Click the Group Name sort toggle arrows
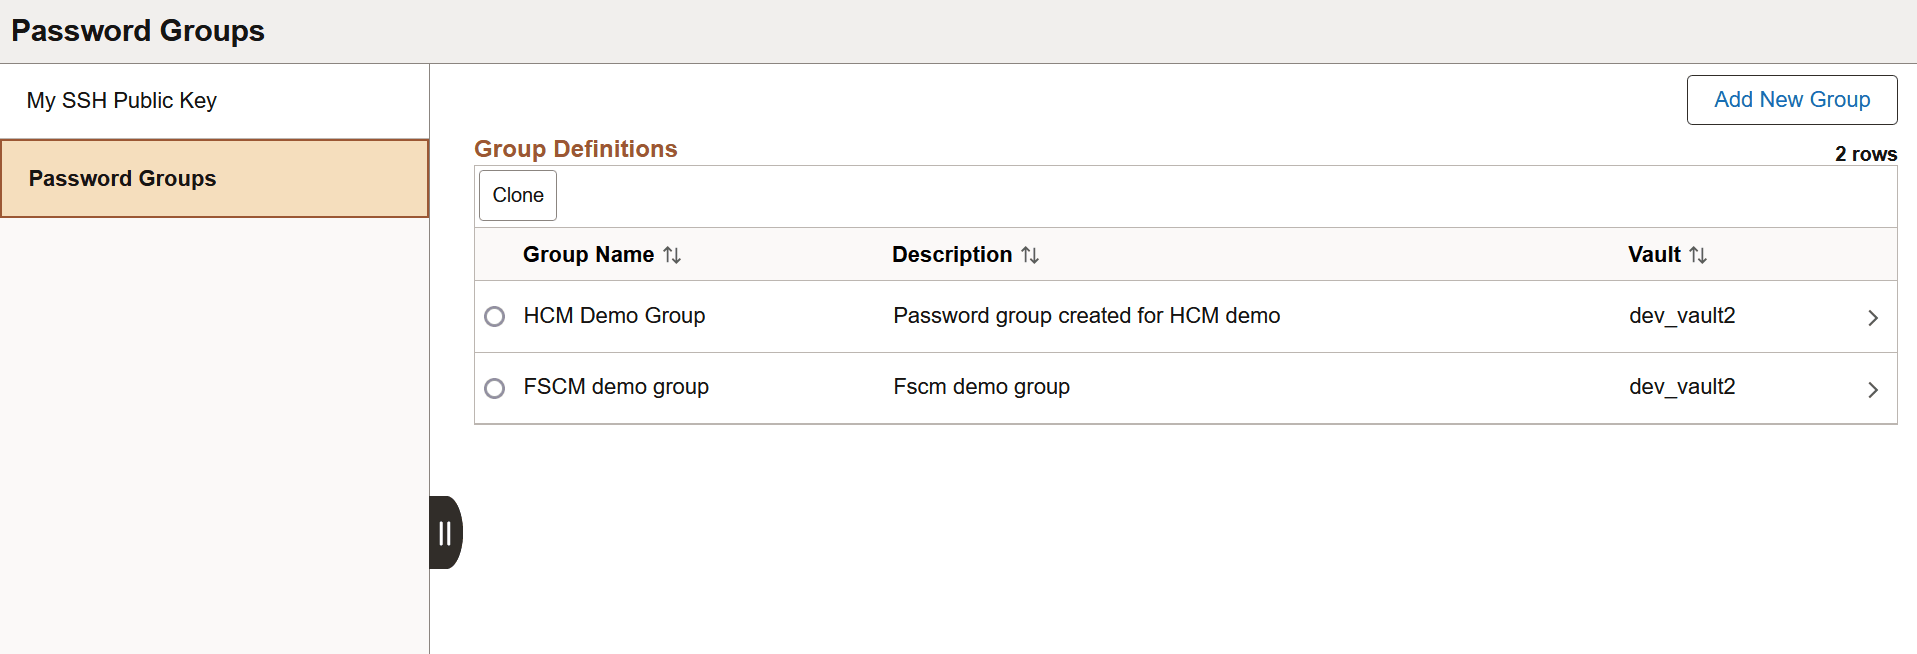Viewport: 1917px width, 654px height. [x=673, y=255]
